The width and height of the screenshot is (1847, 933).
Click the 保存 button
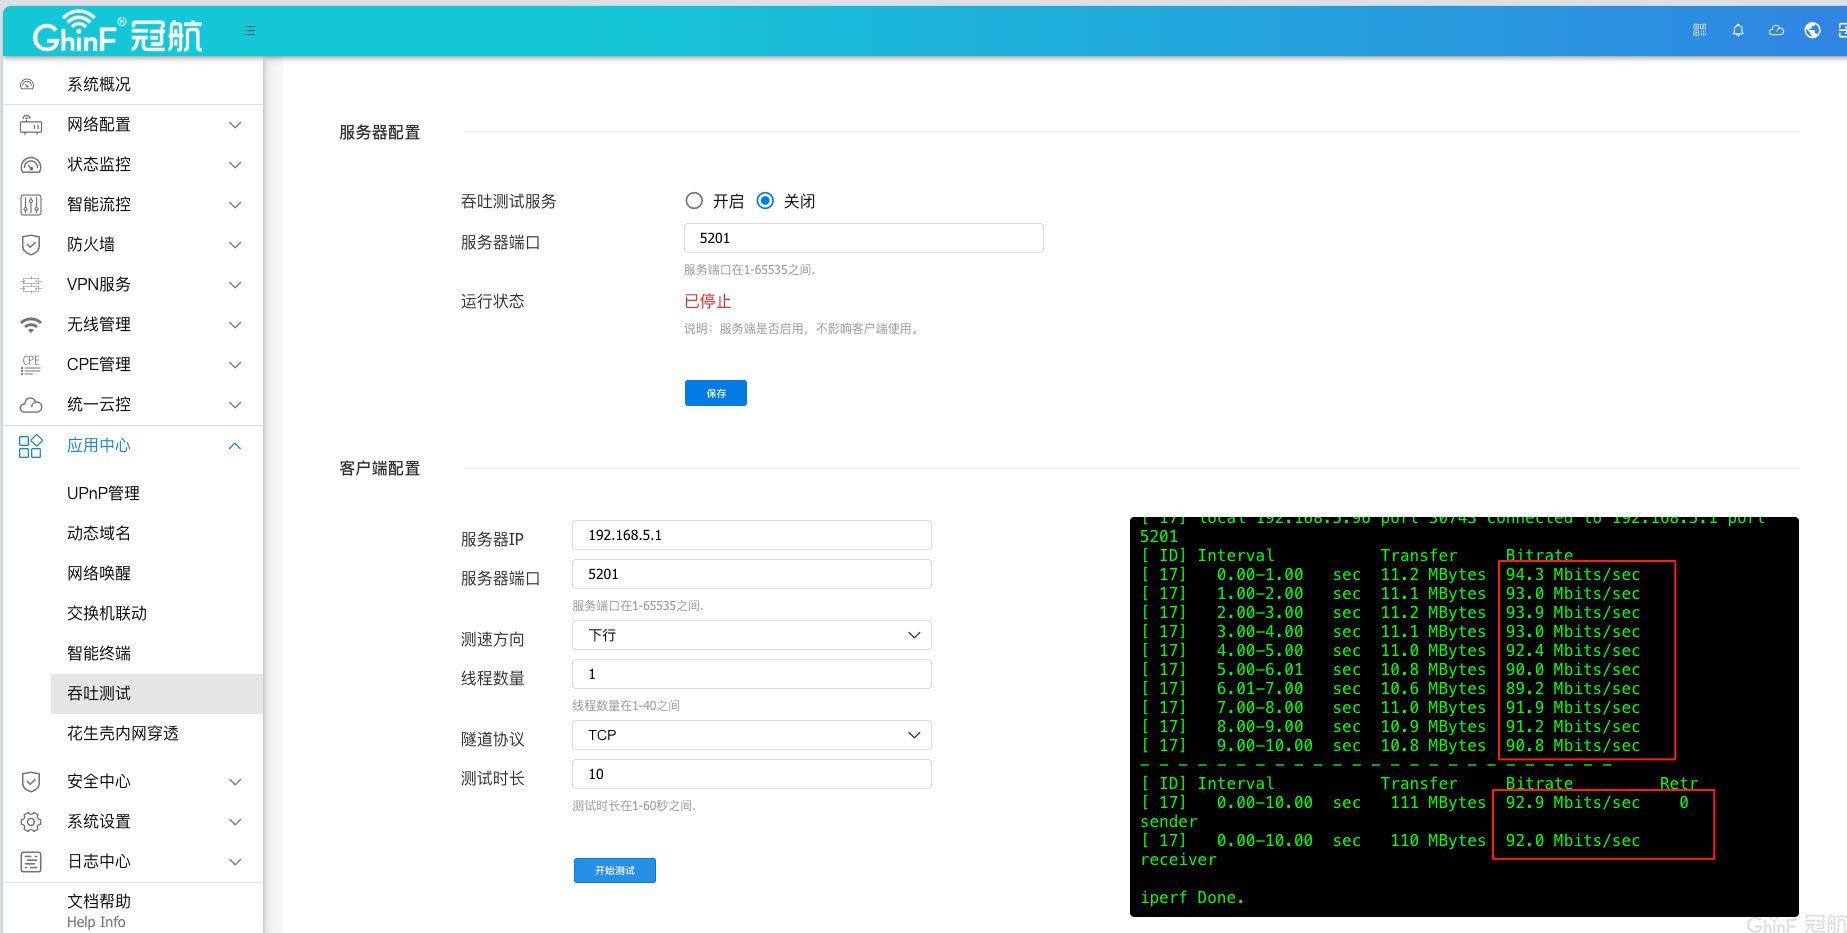tap(715, 393)
